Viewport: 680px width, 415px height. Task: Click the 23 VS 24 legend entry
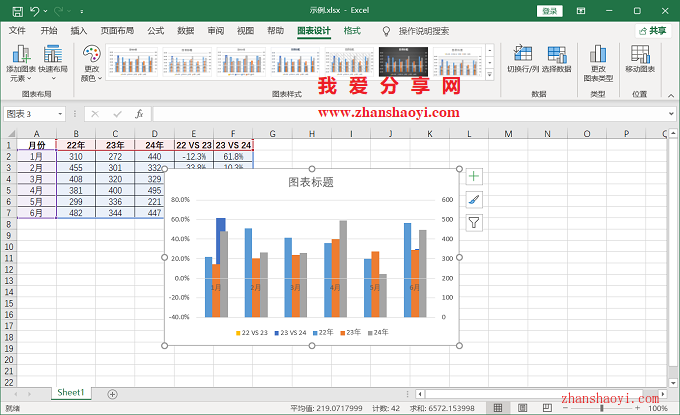(x=290, y=333)
